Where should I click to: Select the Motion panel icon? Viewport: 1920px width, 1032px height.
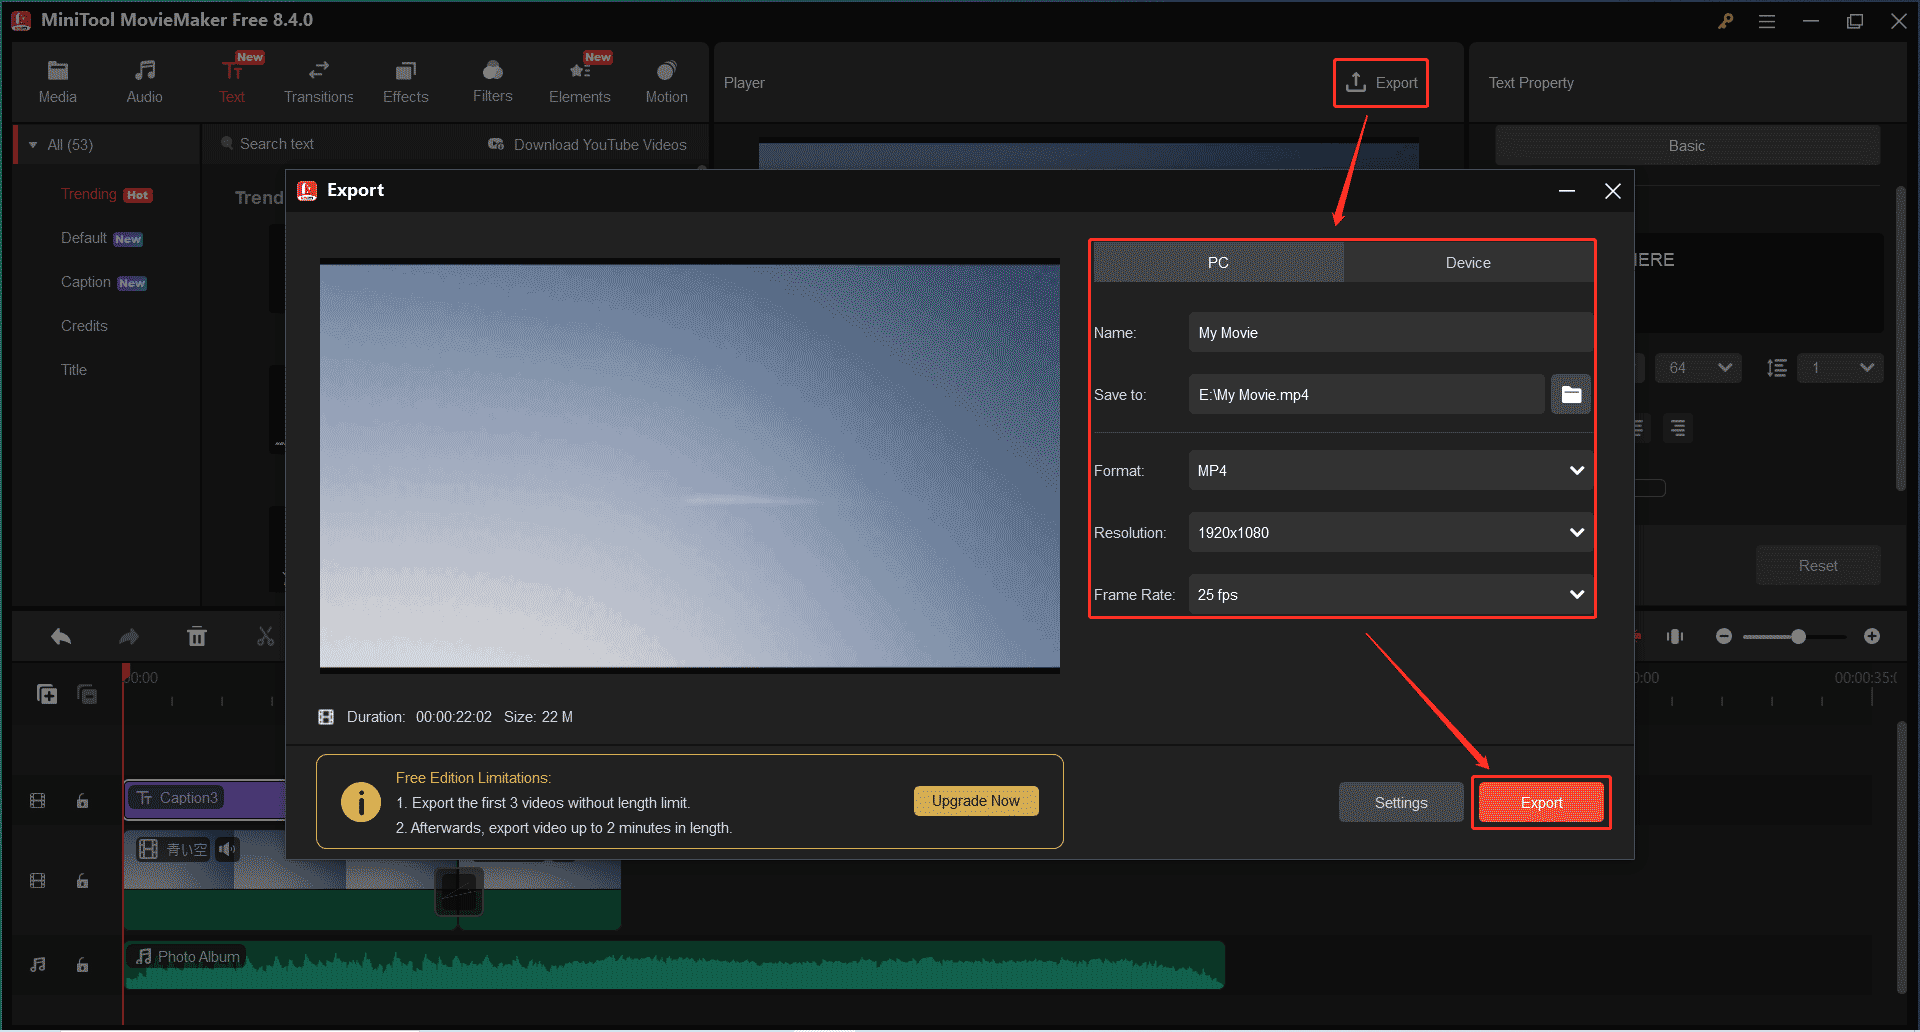tap(666, 80)
